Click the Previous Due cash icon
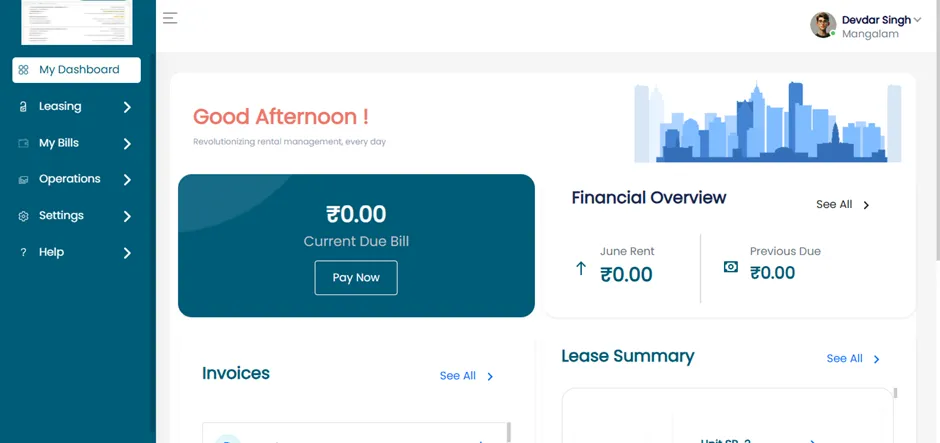940x443 pixels. click(731, 267)
